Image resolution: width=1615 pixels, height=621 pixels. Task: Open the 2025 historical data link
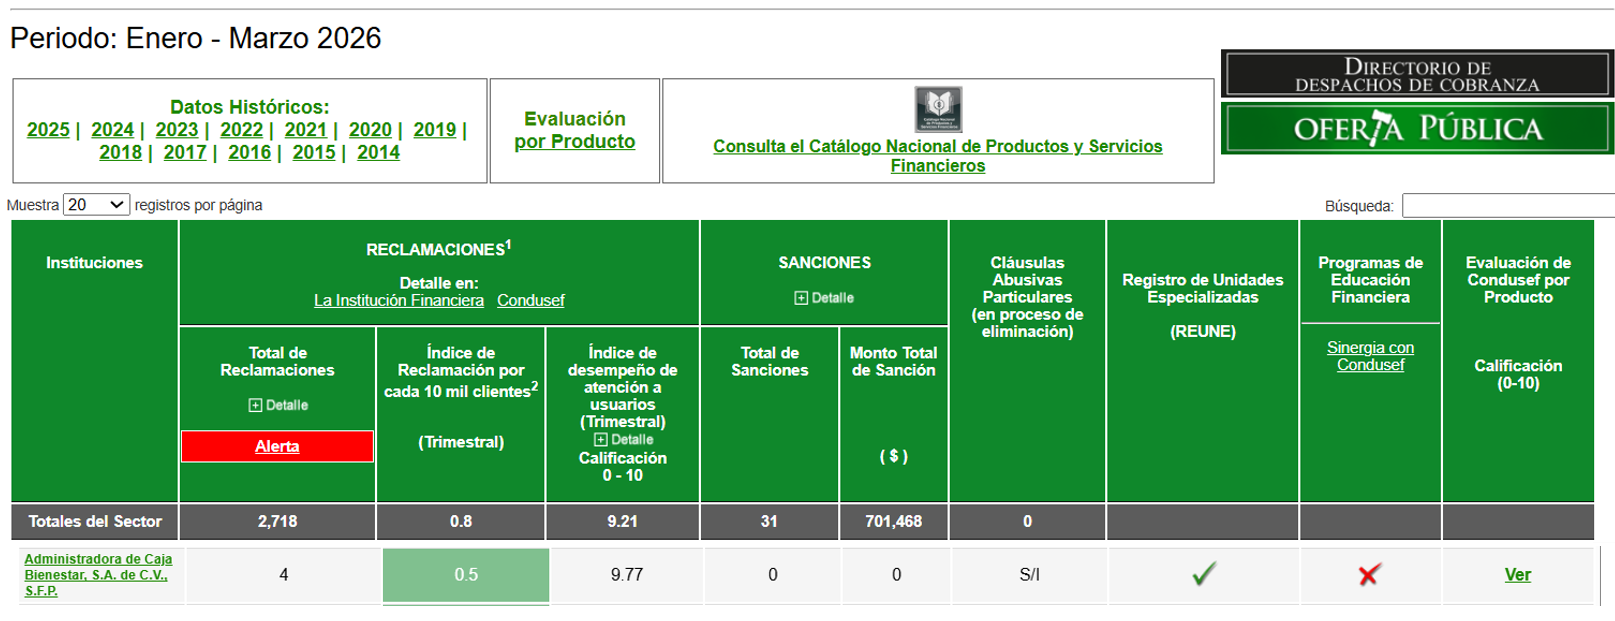(x=48, y=130)
